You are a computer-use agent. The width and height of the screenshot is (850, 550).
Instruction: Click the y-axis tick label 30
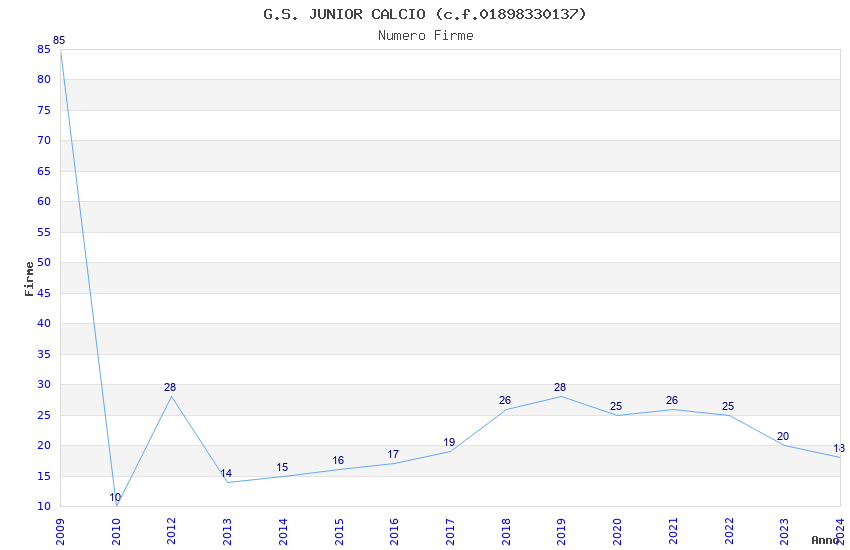[44, 384]
